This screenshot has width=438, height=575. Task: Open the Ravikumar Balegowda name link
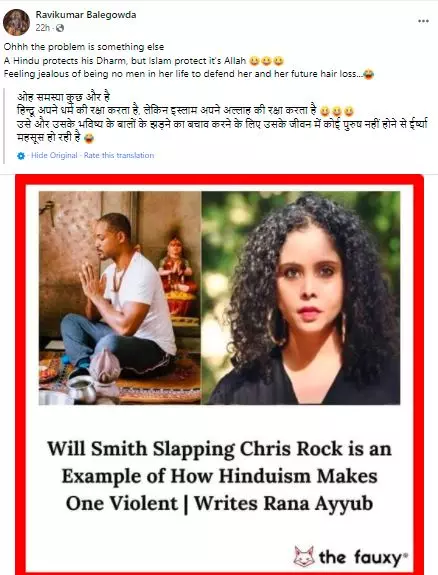(x=86, y=15)
